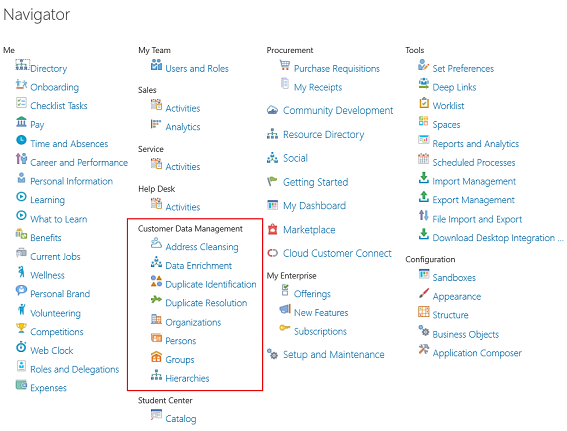Click the Web Clock stopwatch icon
Screen dimensions: 567x431
pos(21,347)
